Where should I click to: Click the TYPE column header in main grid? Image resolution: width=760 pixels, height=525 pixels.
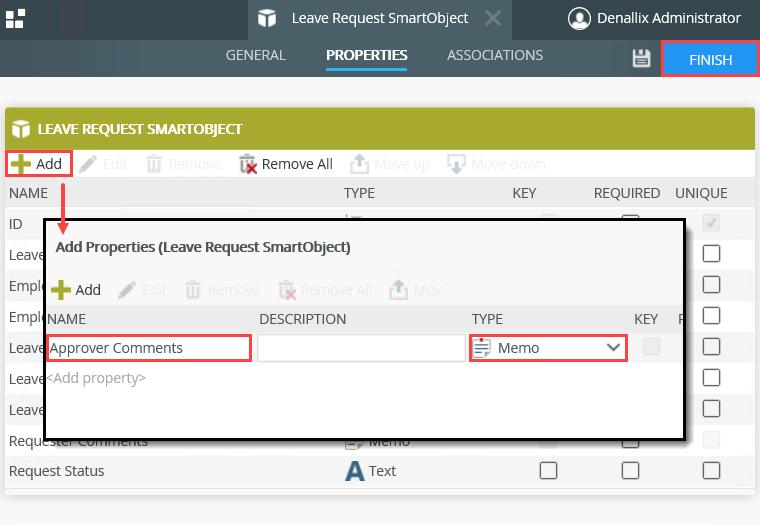click(x=359, y=193)
